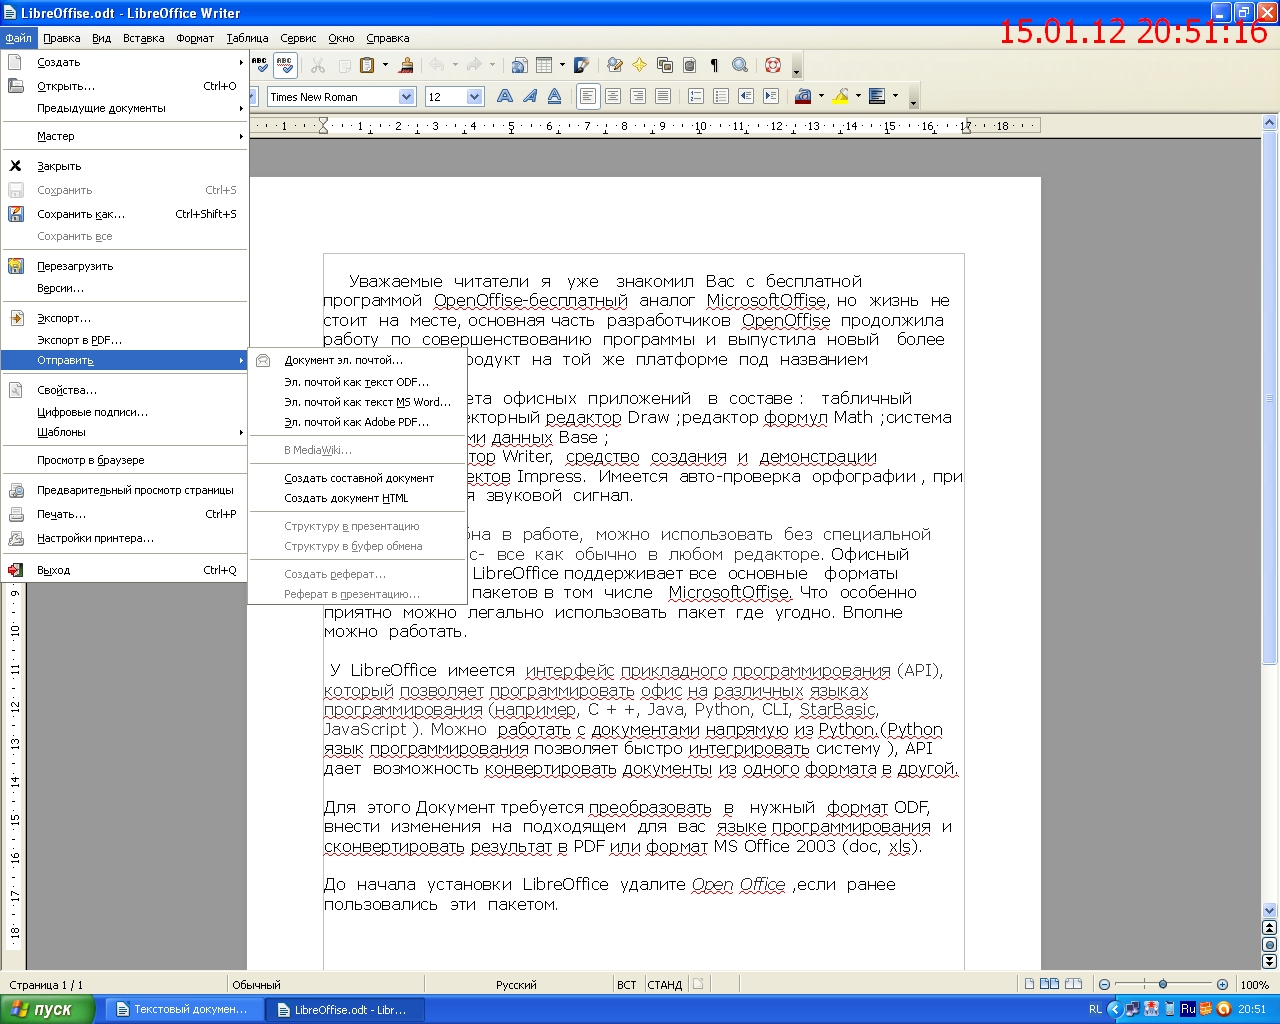Click 'Выход' to quit application
Screen dimensions: 1280x1024
pos(124,570)
